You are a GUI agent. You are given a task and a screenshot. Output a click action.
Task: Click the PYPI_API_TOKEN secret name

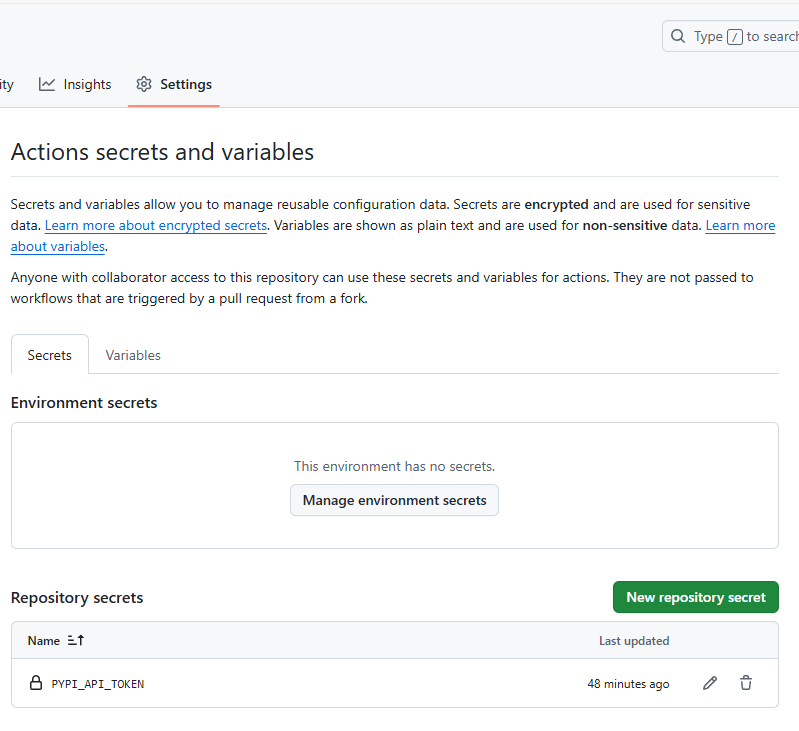pos(98,684)
